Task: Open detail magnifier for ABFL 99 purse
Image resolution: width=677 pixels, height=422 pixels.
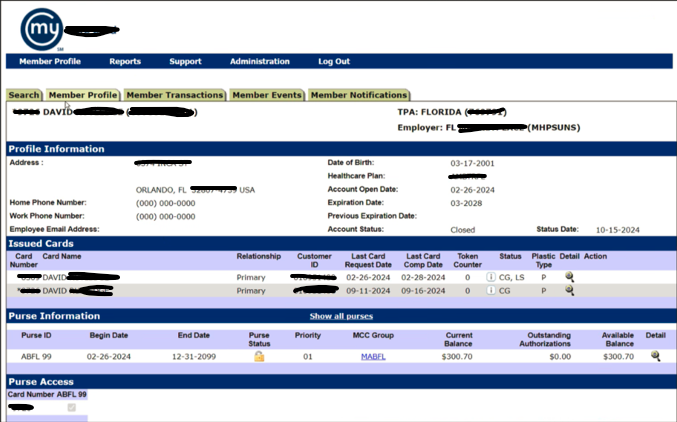Action: pos(655,356)
